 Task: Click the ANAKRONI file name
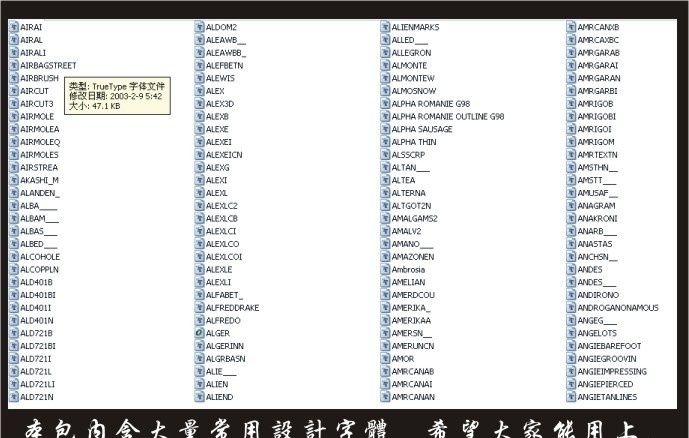(x=597, y=218)
